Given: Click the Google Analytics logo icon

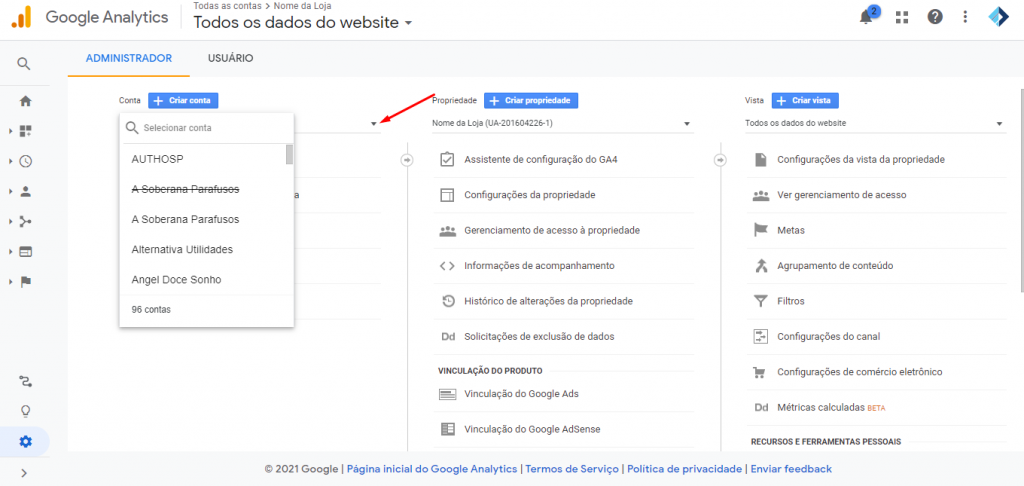Looking at the screenshot, I should click(21, 17).
